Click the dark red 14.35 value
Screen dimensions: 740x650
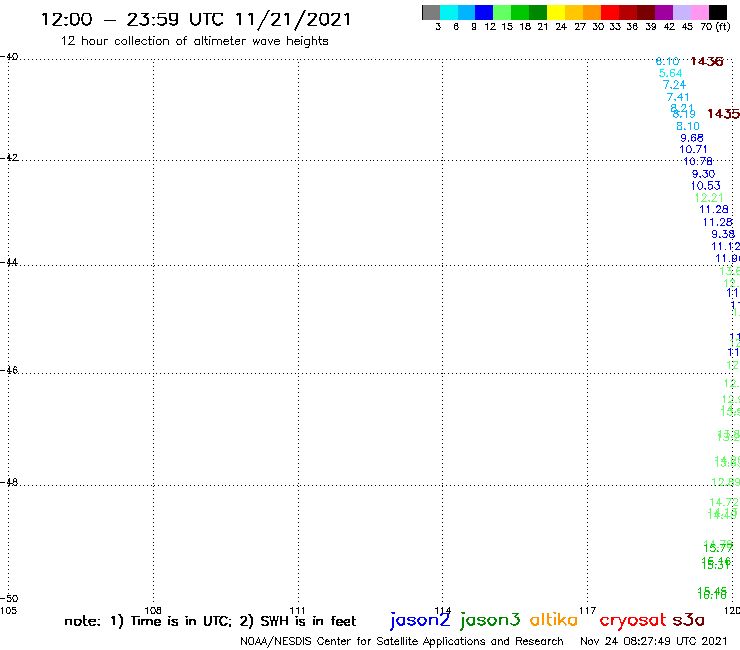pos(723,114)
